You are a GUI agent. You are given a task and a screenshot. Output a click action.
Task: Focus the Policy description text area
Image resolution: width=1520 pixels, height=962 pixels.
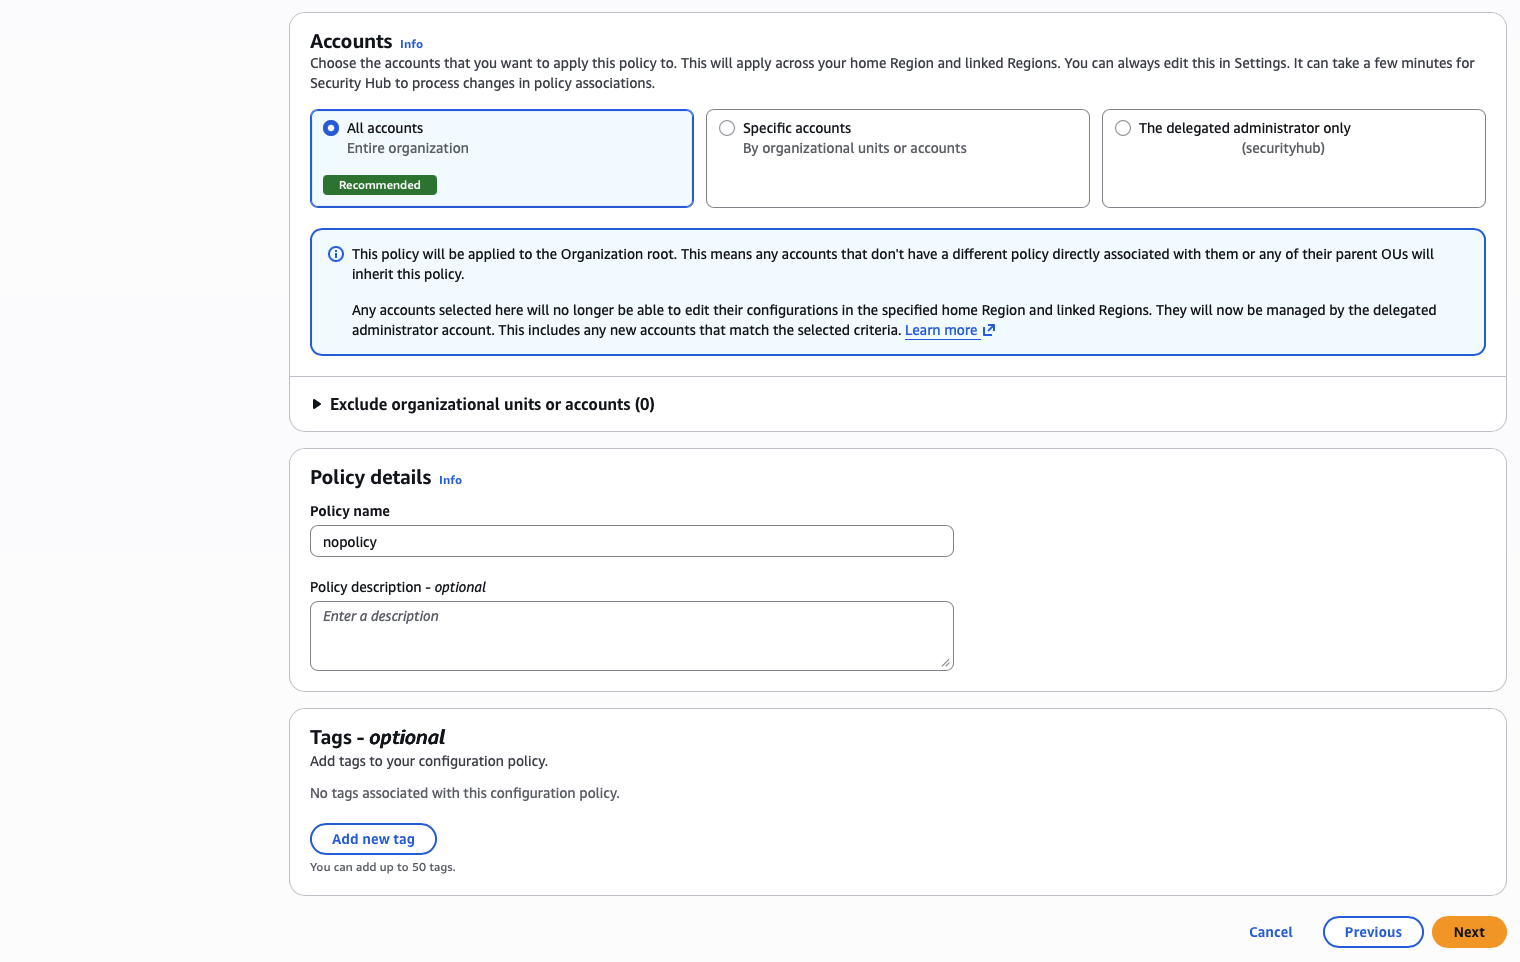pyautogui.click(x=631, y=635)
